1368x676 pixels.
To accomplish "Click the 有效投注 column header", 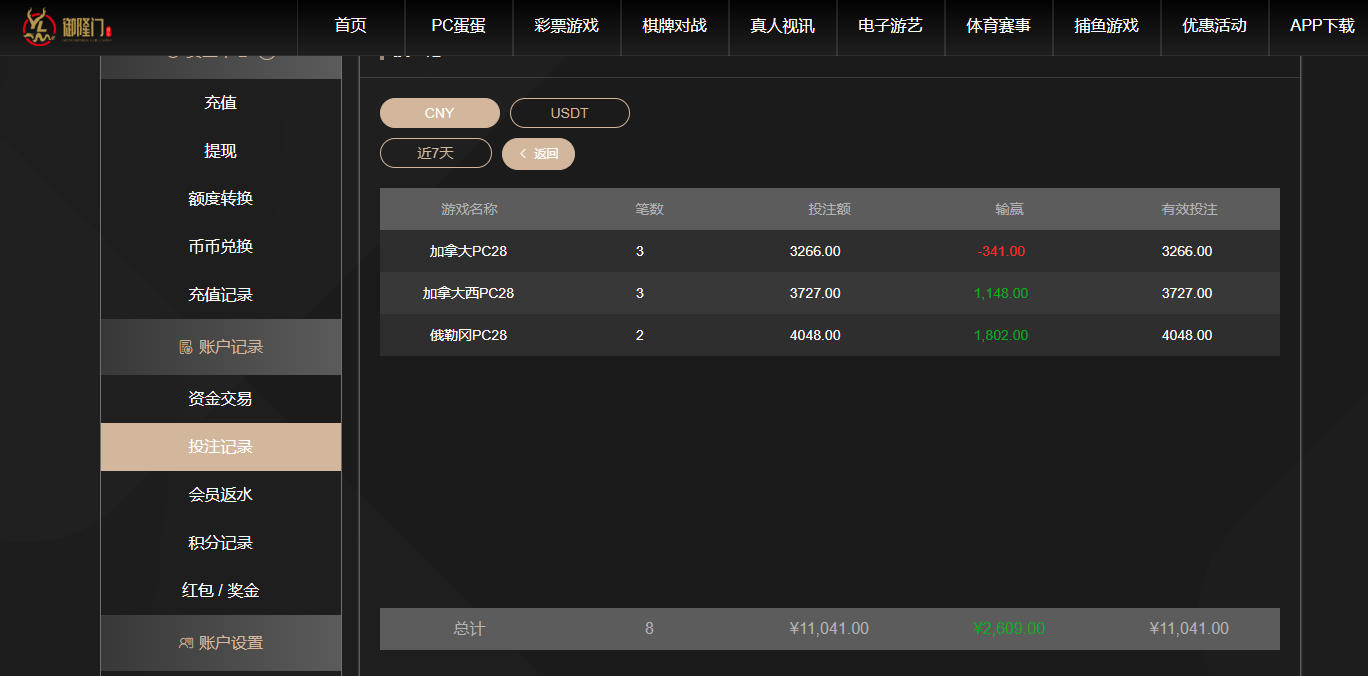I will click(x=1189, y=209).
